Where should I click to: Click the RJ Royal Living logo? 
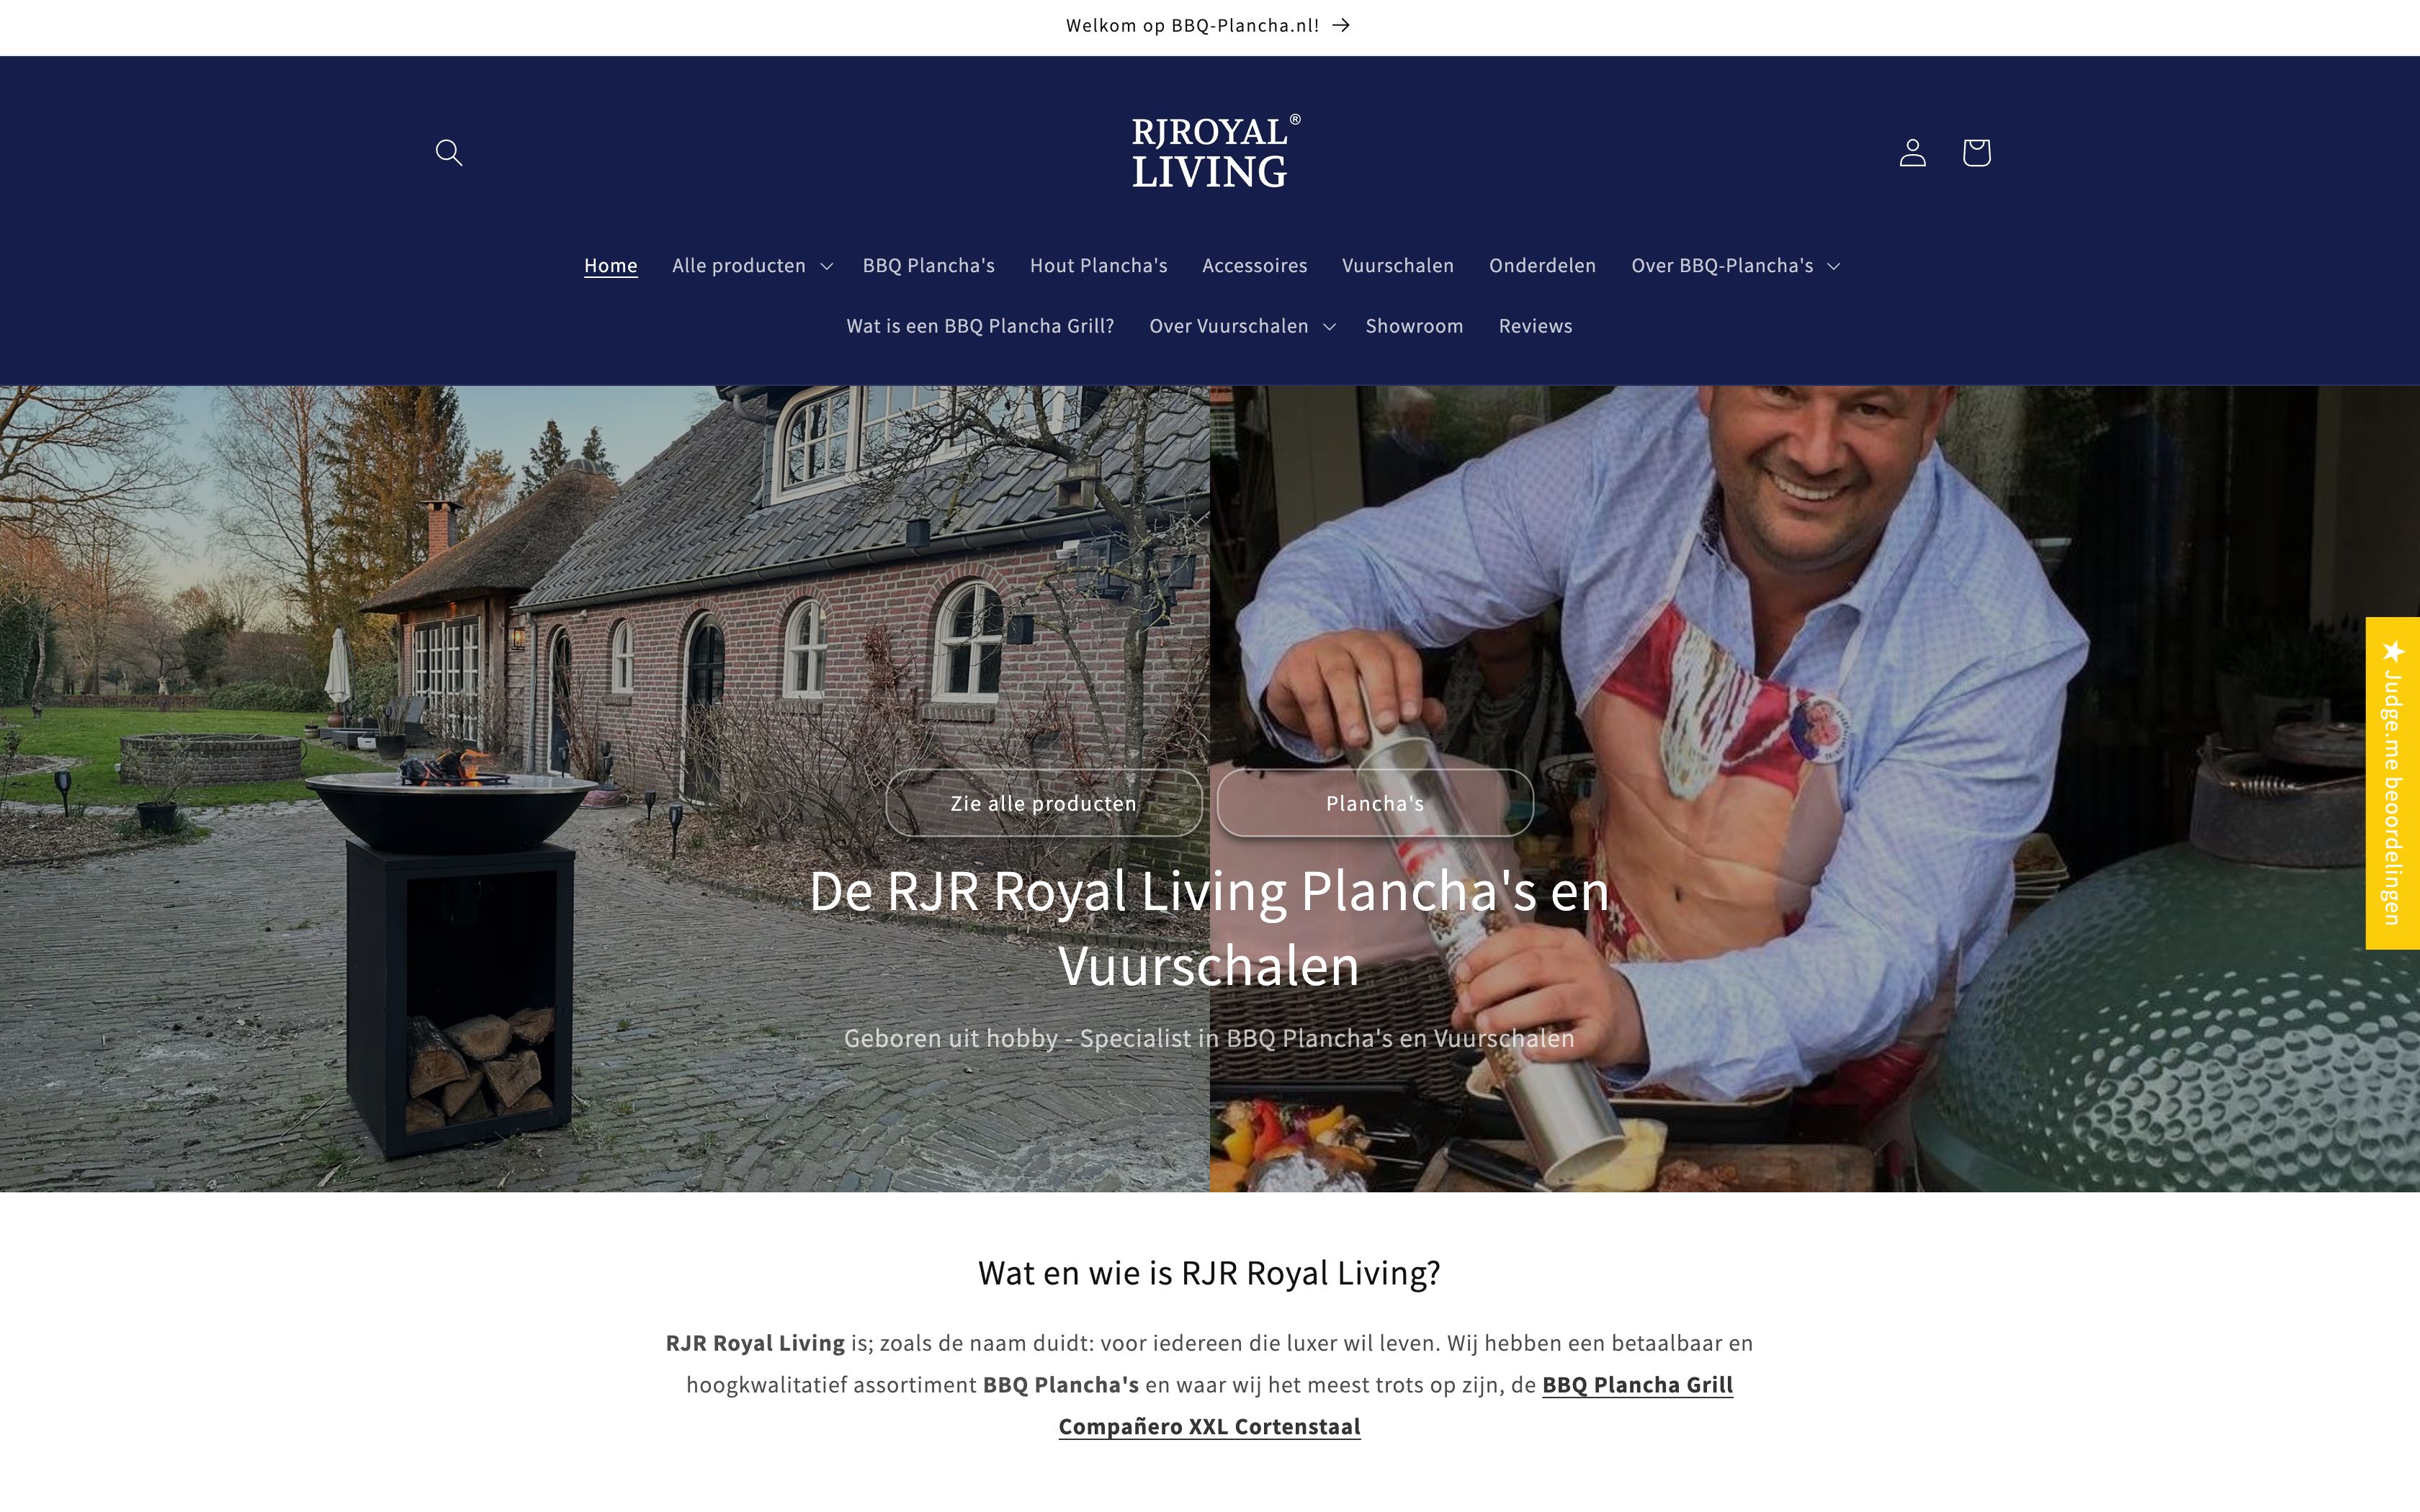point(1215,151)
